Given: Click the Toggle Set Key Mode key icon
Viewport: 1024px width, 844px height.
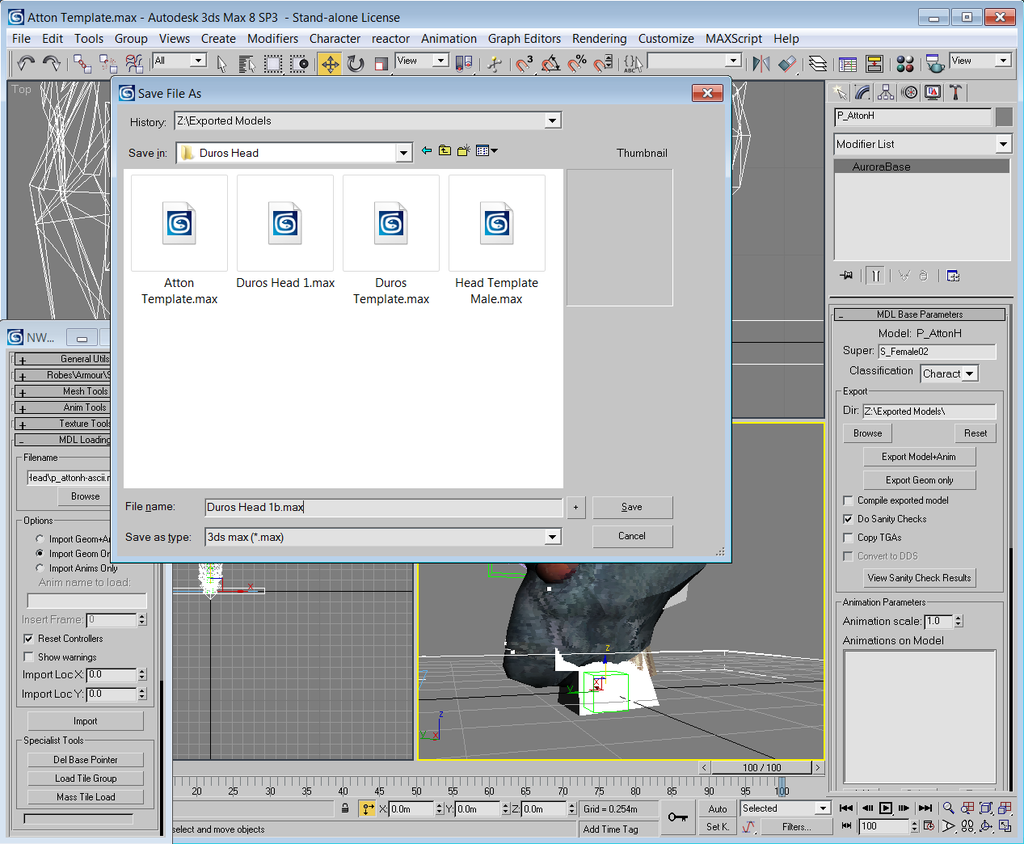Looking at the screenshot, I should pyautogui.click(x=678, y=817).
